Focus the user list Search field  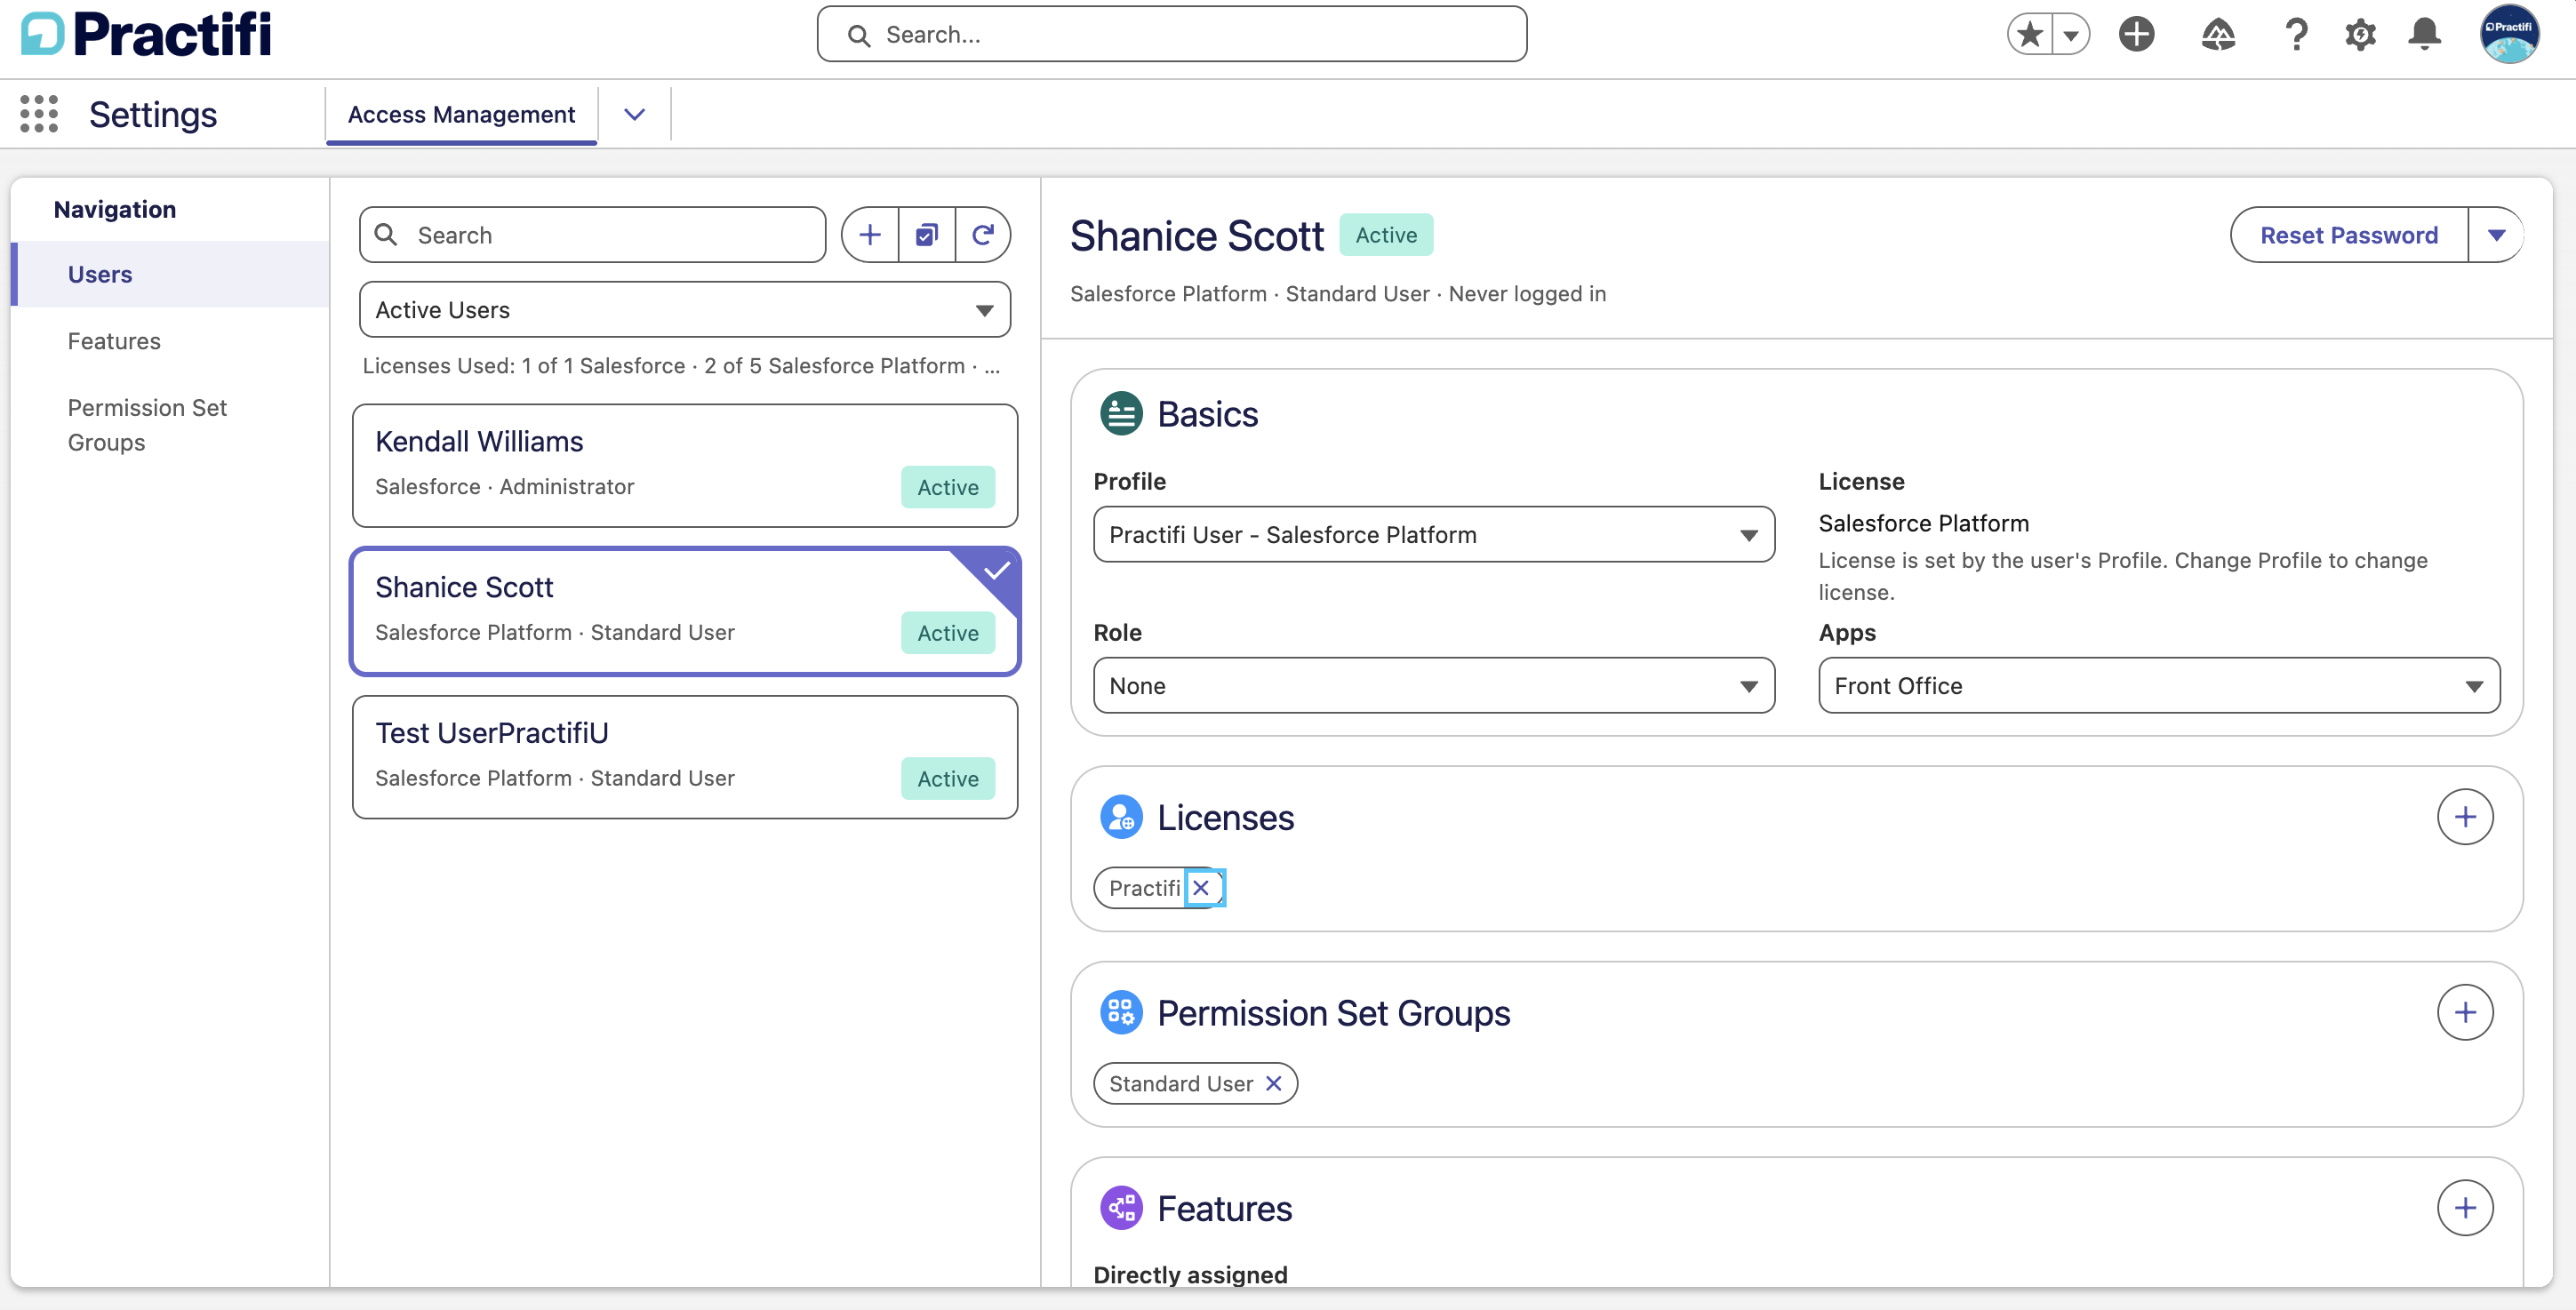593,235
